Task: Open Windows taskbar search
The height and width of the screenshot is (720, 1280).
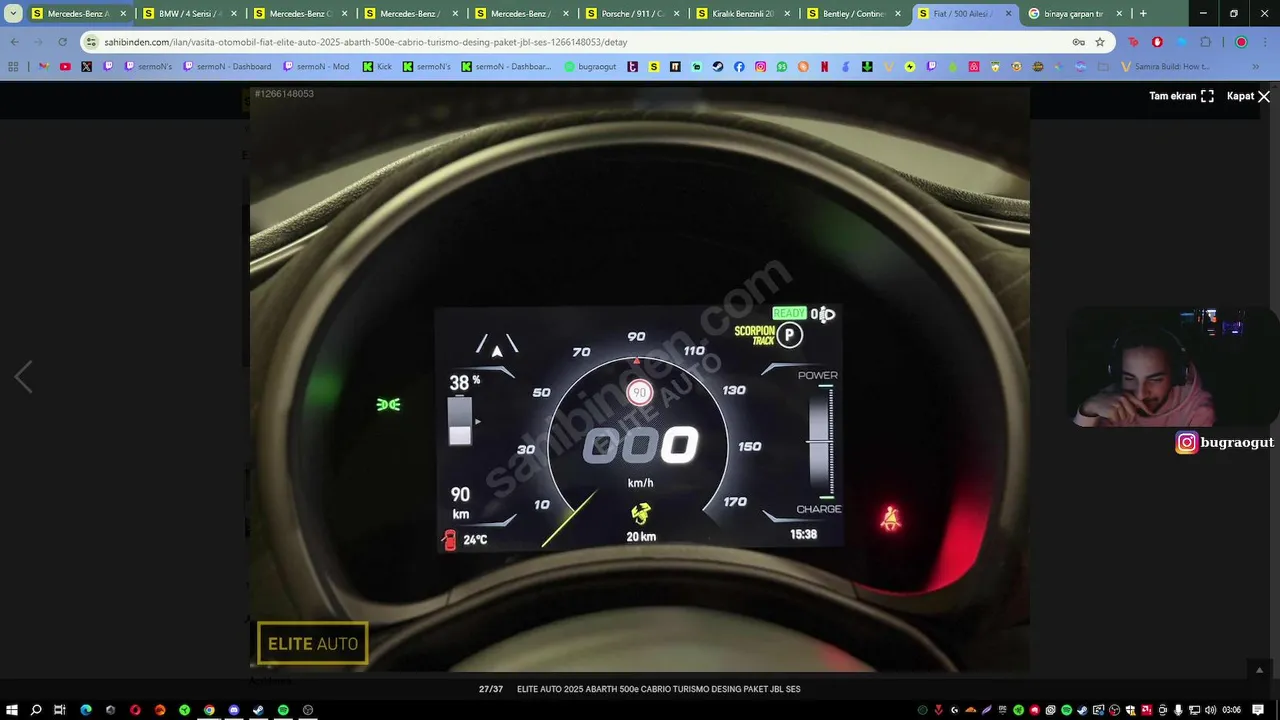Action: pos(36,710)
